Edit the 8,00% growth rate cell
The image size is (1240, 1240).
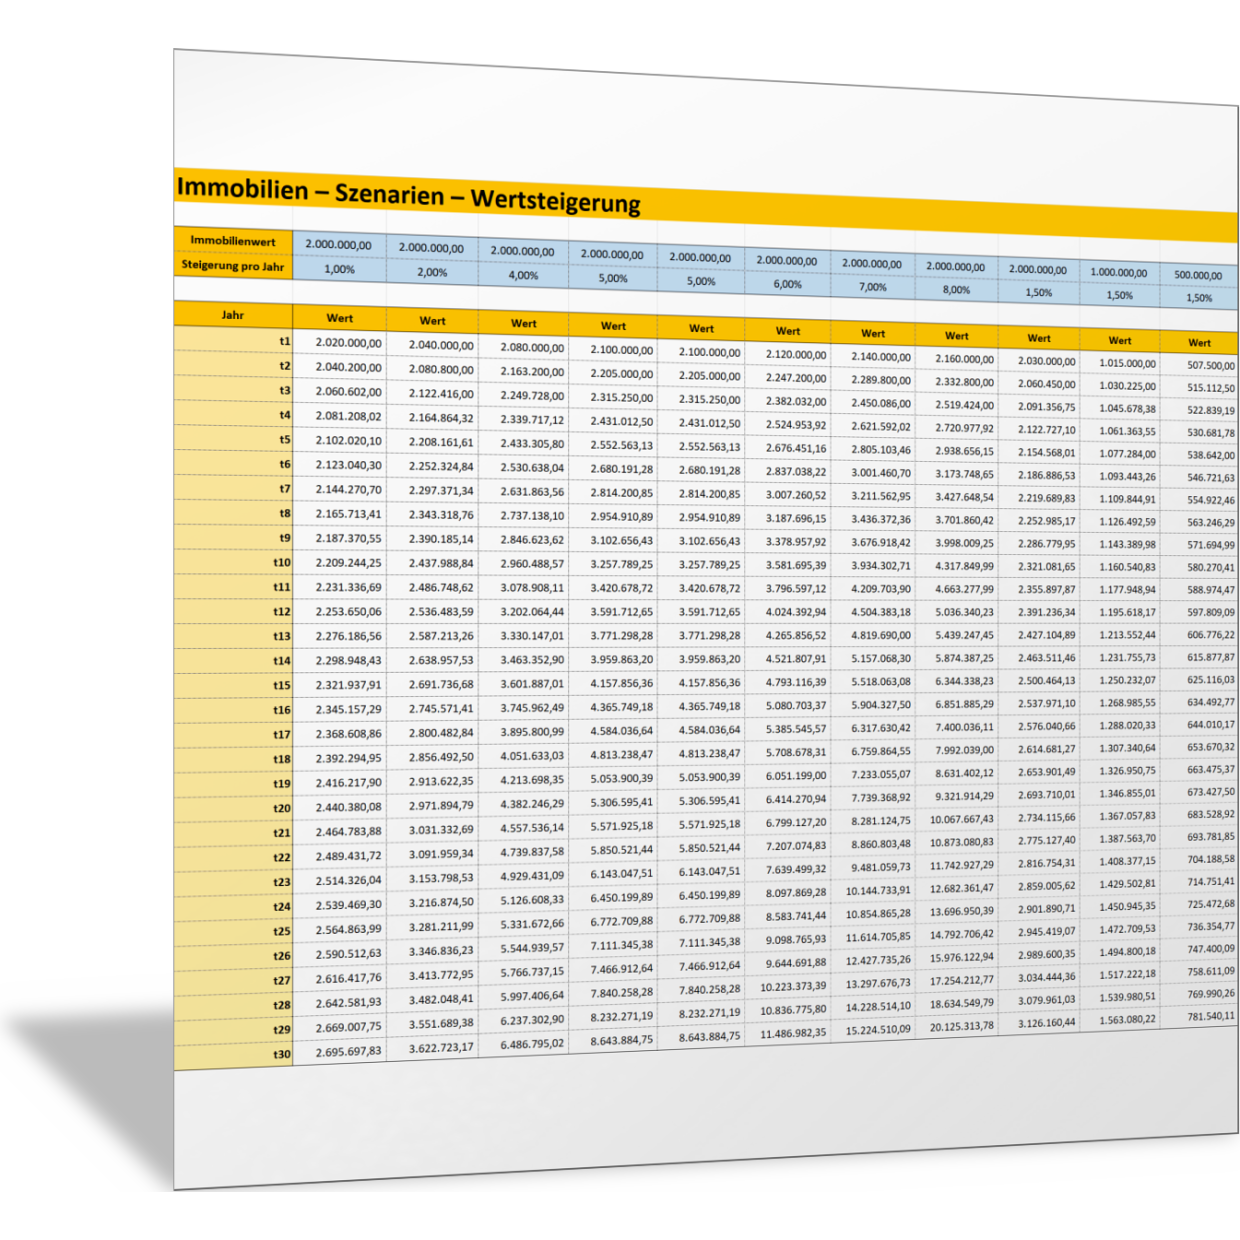click(956, 290)
